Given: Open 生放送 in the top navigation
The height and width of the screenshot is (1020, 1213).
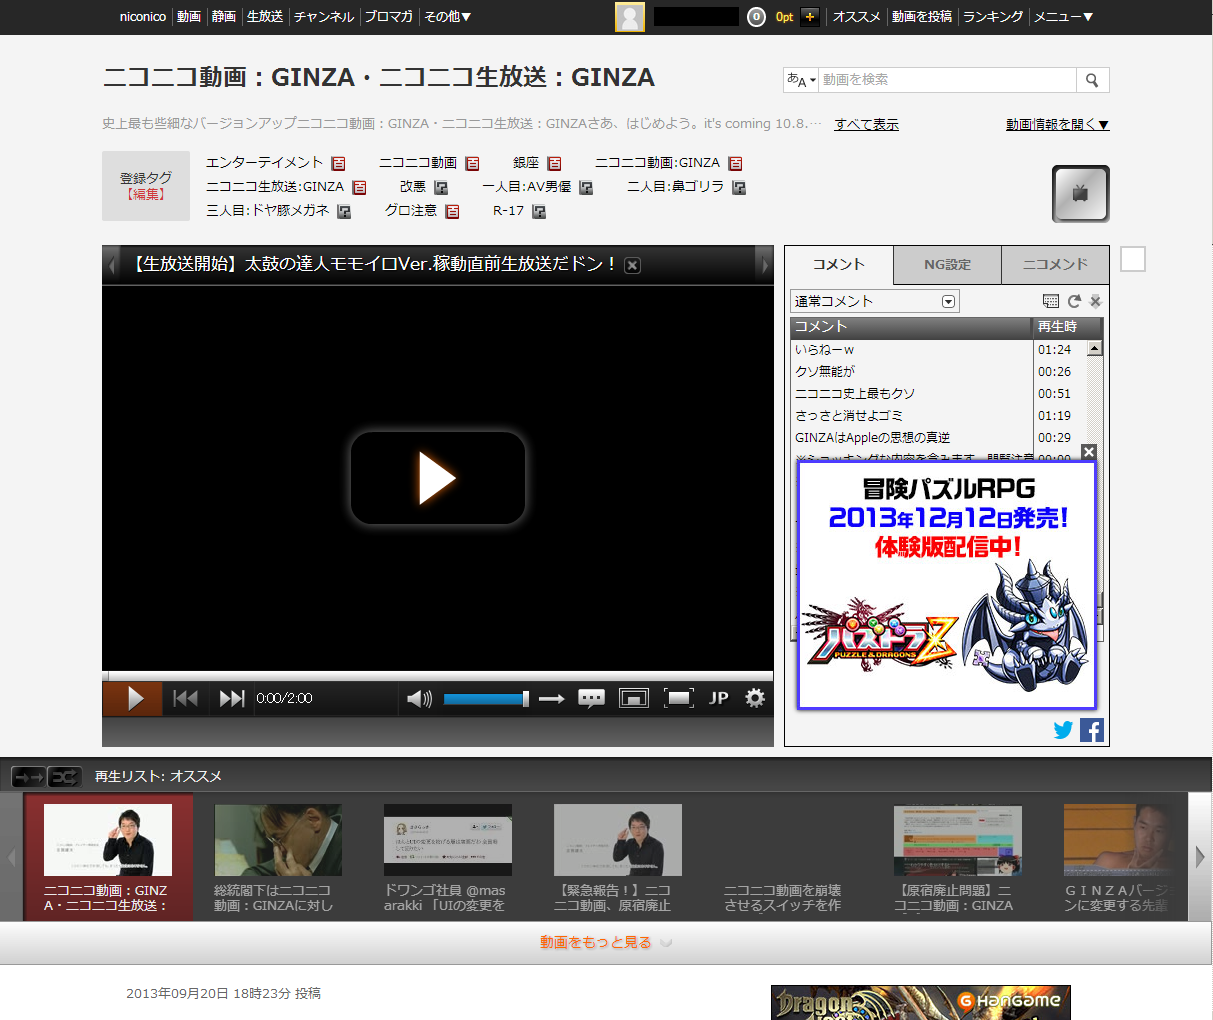Looking at the screenshot, I should pyautogui.click(x=265, y=17).
